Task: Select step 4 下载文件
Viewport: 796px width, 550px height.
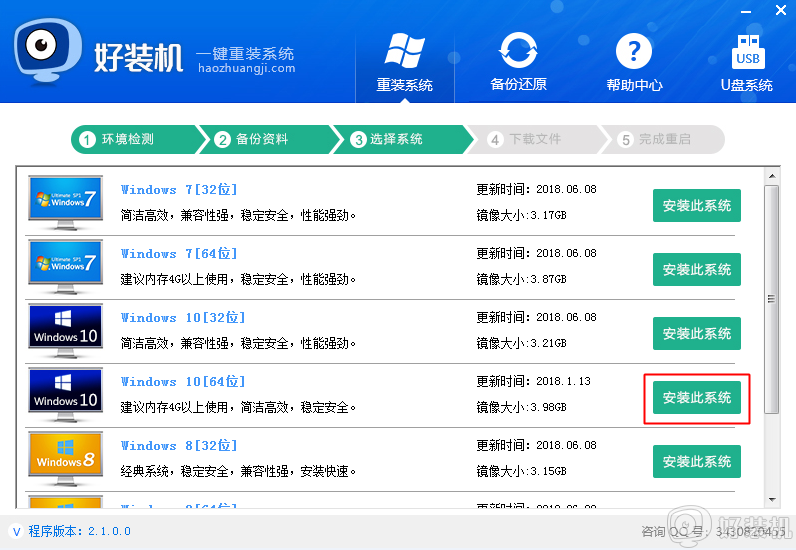Action: [535, 139]
